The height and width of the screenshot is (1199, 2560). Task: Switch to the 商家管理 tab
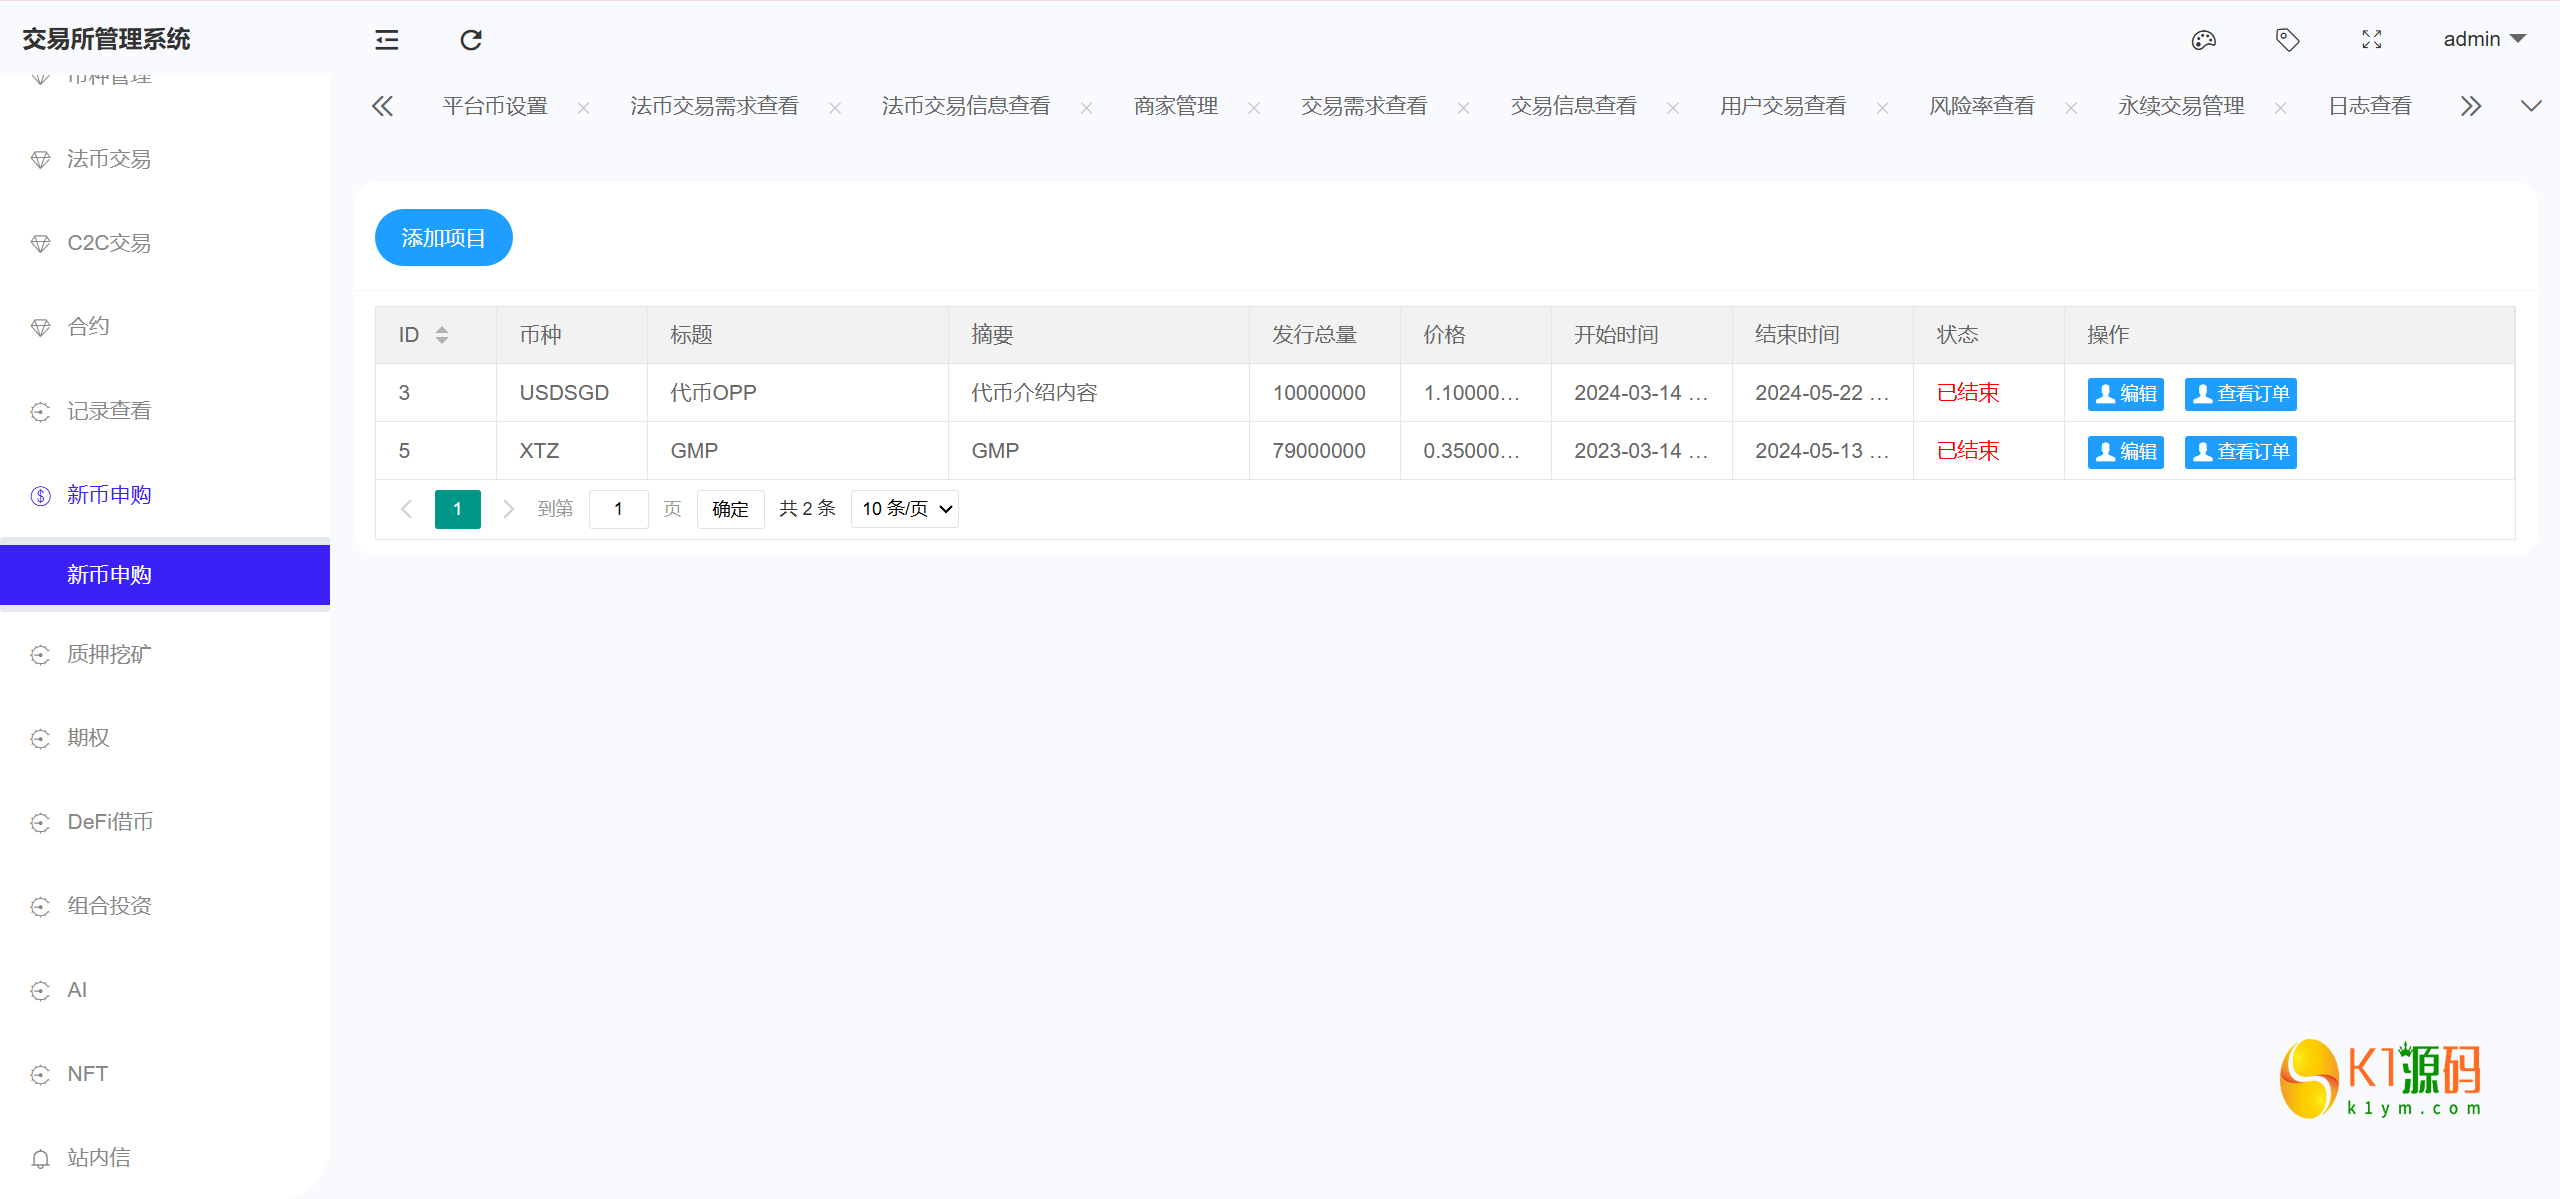(1175, 105)
